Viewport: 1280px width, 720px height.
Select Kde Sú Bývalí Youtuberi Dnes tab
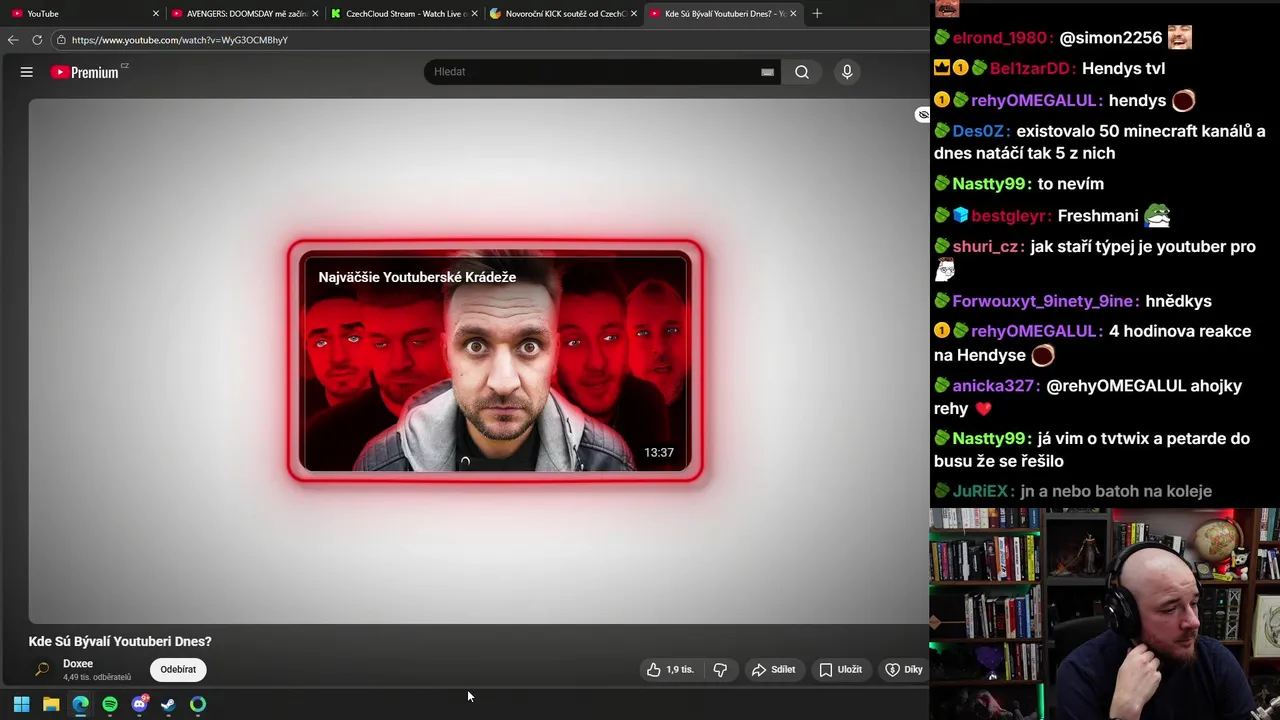point(724,14)
